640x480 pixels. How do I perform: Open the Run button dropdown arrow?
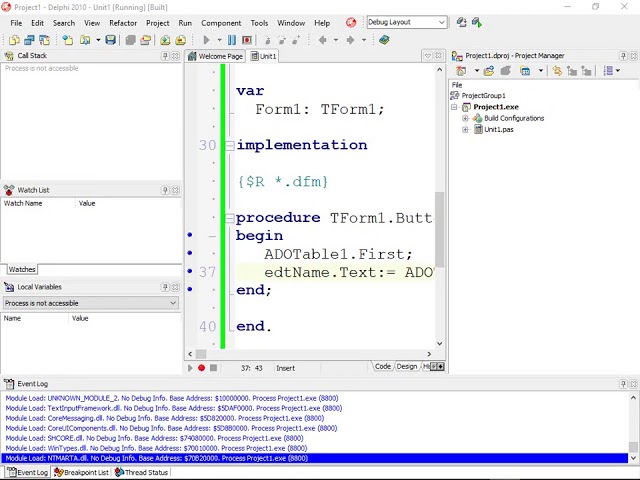(219, 40)
